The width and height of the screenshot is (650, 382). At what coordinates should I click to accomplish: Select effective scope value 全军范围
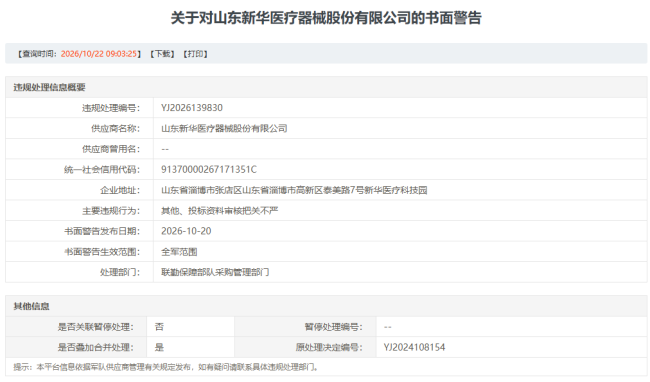pyautogui.click(x=179, y=252)
